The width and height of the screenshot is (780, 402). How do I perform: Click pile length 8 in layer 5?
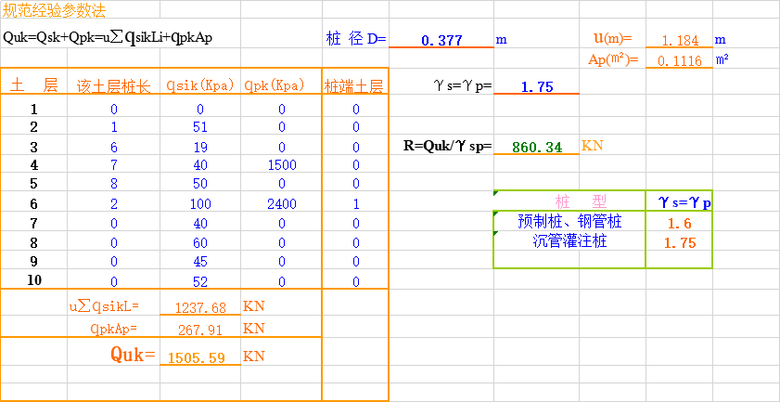(114, 184)
